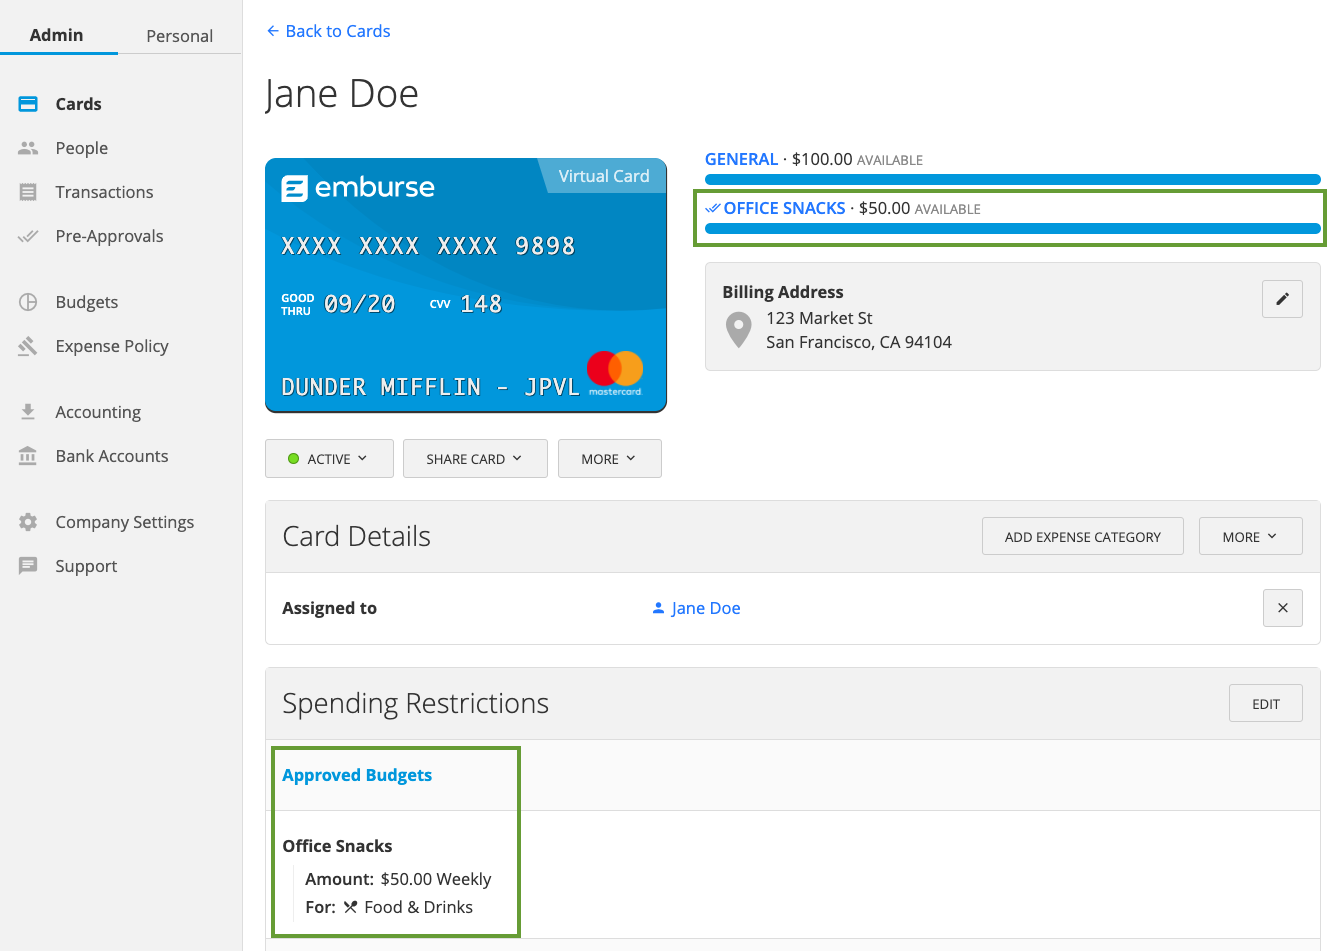Open the ACTIVE status dropdown
Image resolution: width=1331 pixels, height=951 pixels.
tap(329, 459)
